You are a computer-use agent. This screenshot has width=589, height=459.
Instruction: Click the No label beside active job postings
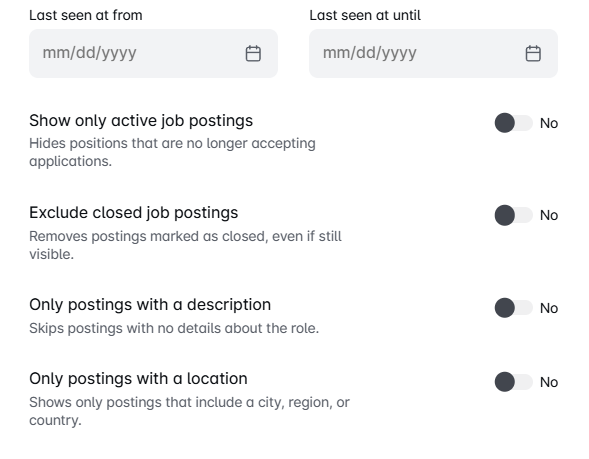(x=549, y=123)
